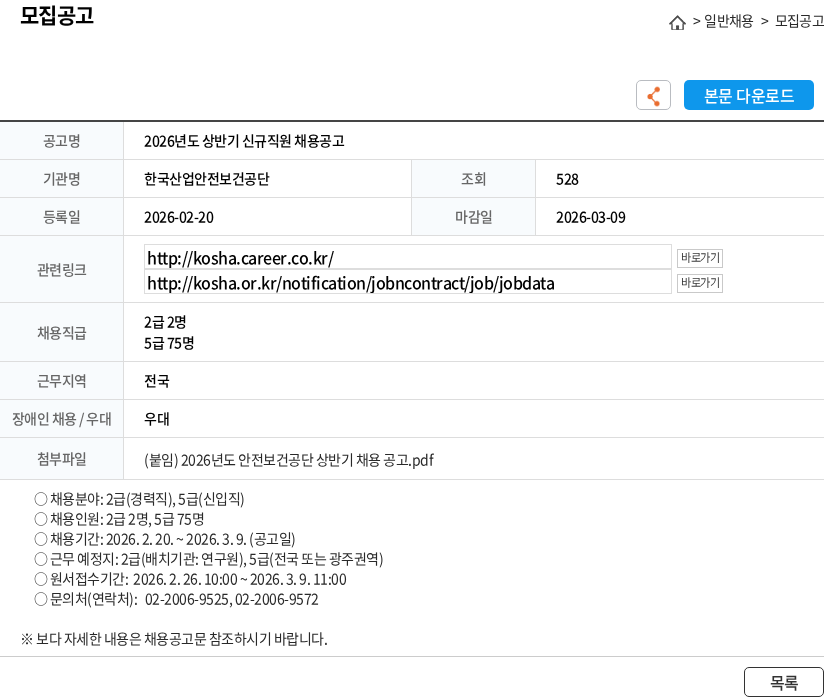Click the 문의처(연락처) phone numbers line
This screenshot has height=697, width=824.
(x=177, y=599)
